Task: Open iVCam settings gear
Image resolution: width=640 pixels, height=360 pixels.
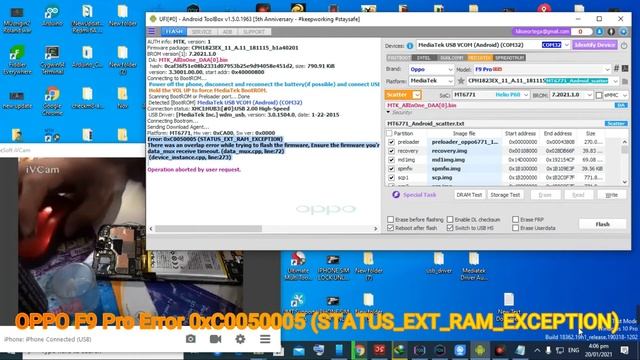Action: [x=240, y=339]
